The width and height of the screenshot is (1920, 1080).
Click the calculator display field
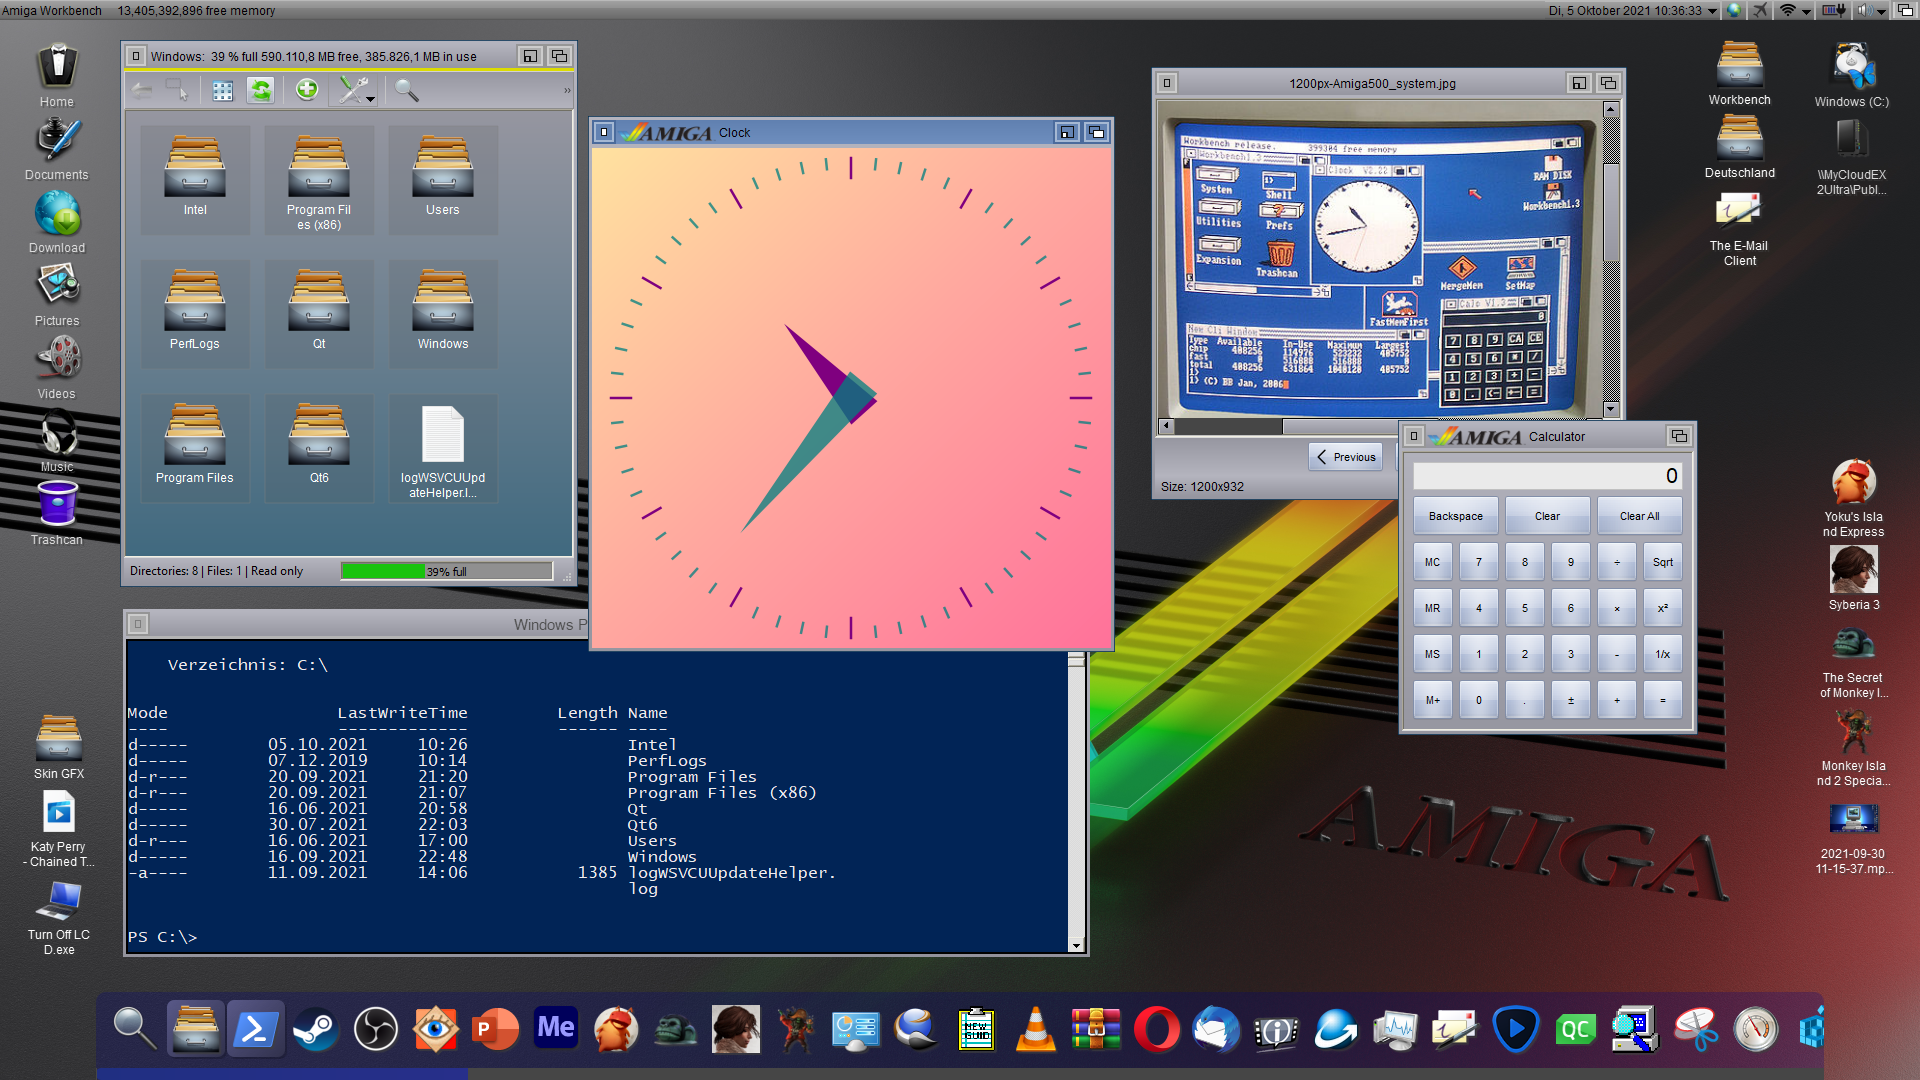click(x=1547, y=476)
